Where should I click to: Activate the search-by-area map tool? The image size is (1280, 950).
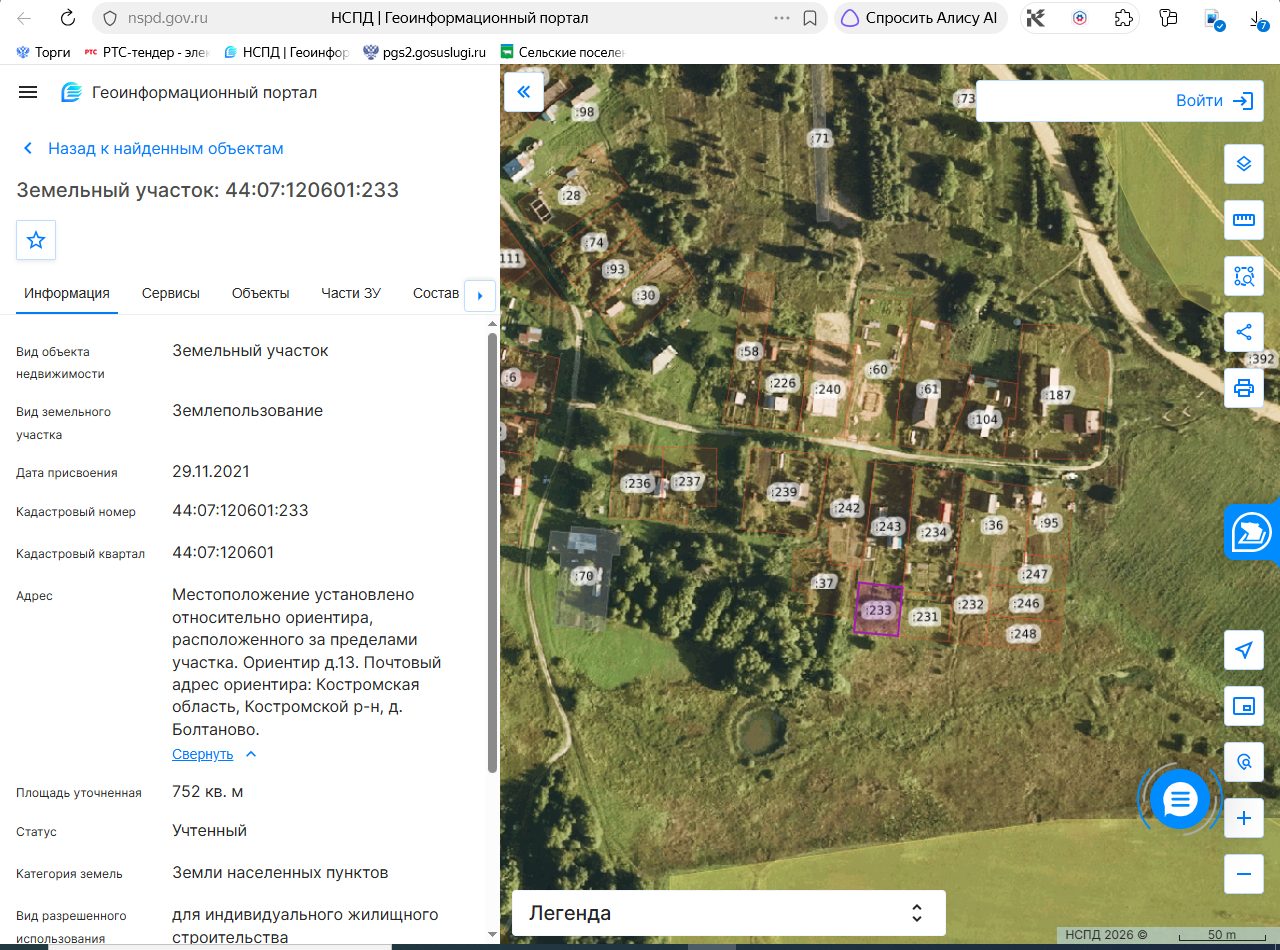1244,276
